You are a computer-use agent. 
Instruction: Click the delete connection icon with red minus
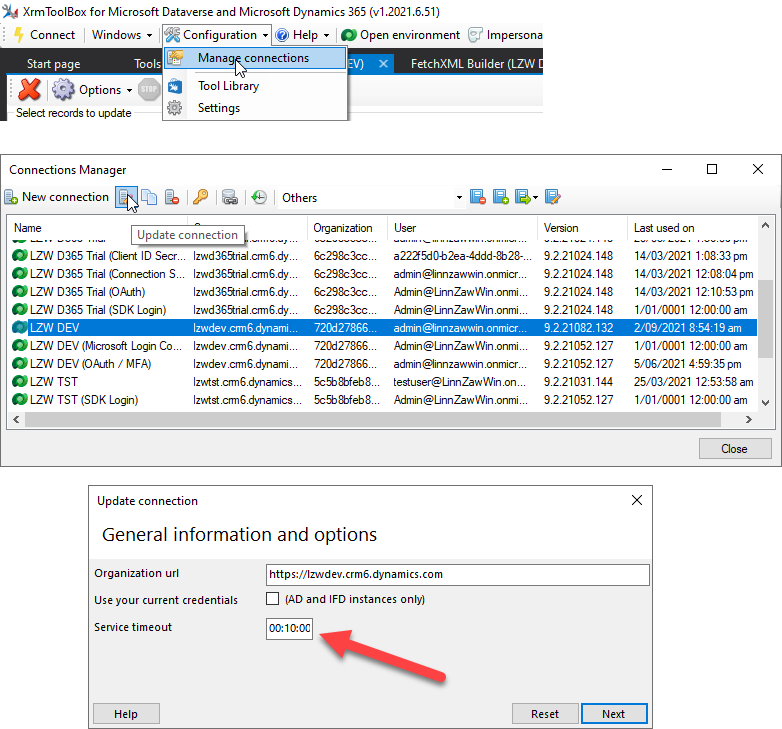pos(172,197)
